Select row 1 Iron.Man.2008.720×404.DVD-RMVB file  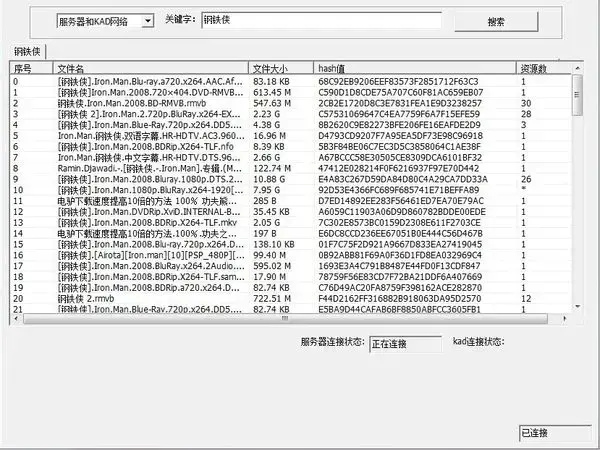pyautogui.click(x=150, y=92)
